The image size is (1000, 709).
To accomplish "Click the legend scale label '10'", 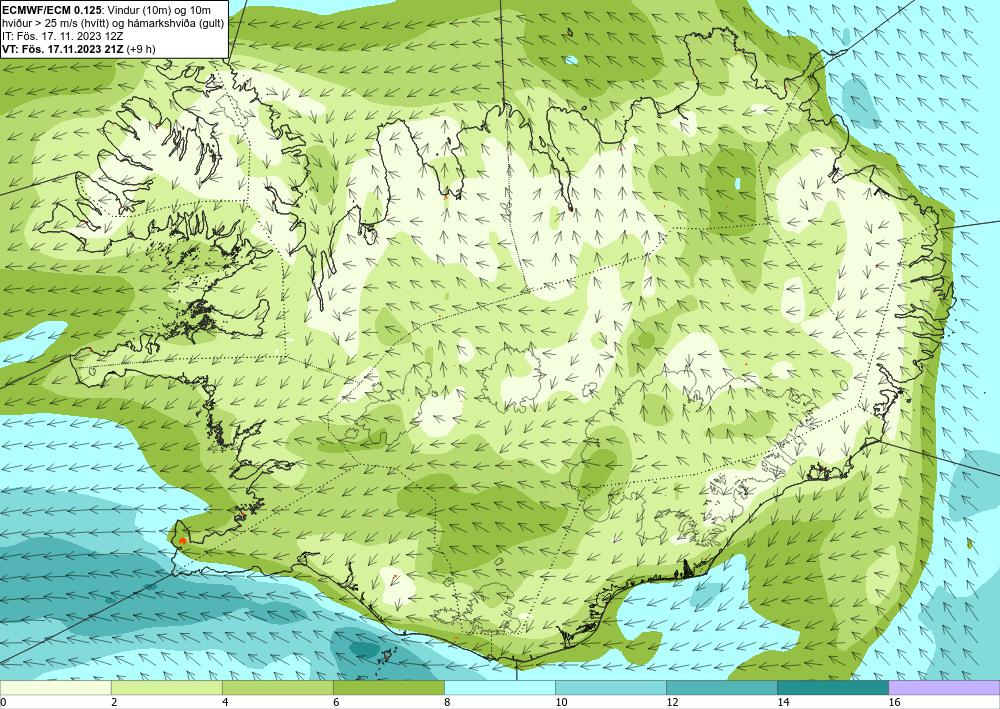I will [561, 702].
